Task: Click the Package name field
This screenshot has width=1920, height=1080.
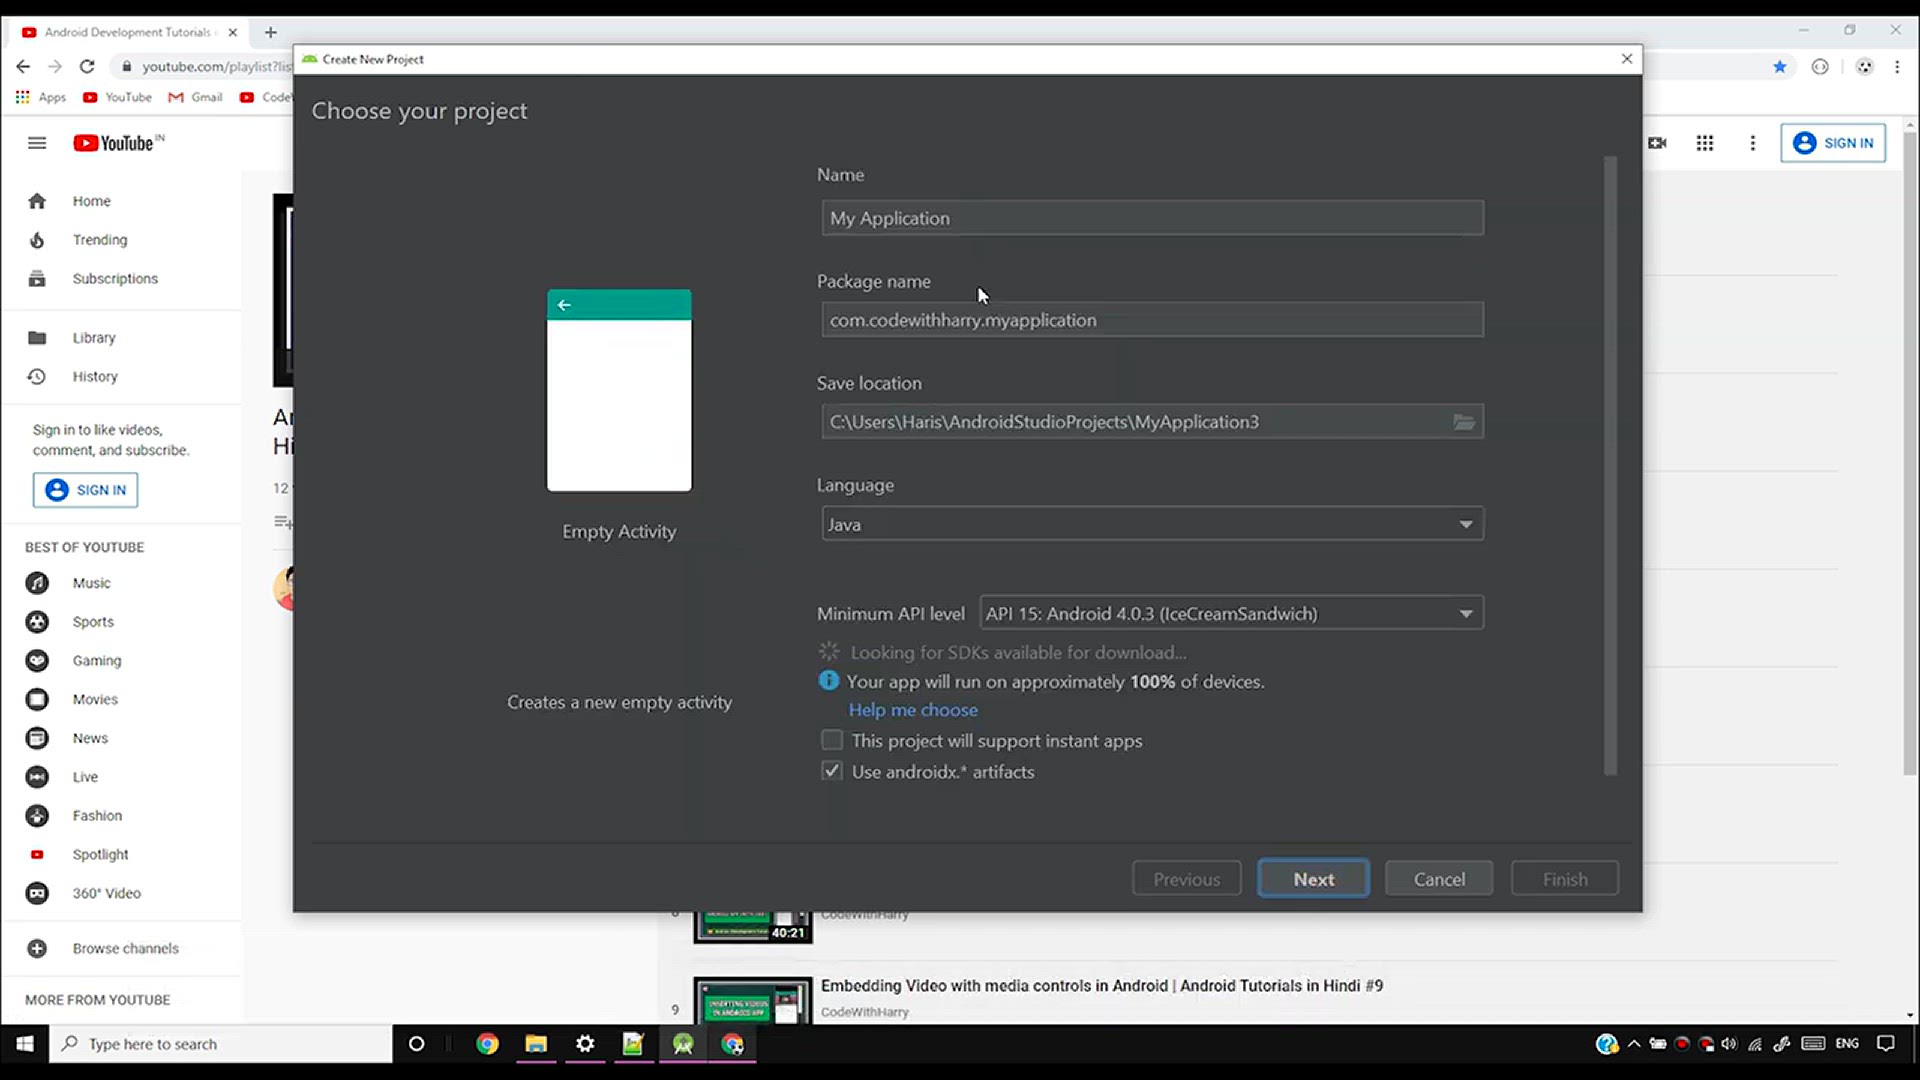Action: [1152, 320]
